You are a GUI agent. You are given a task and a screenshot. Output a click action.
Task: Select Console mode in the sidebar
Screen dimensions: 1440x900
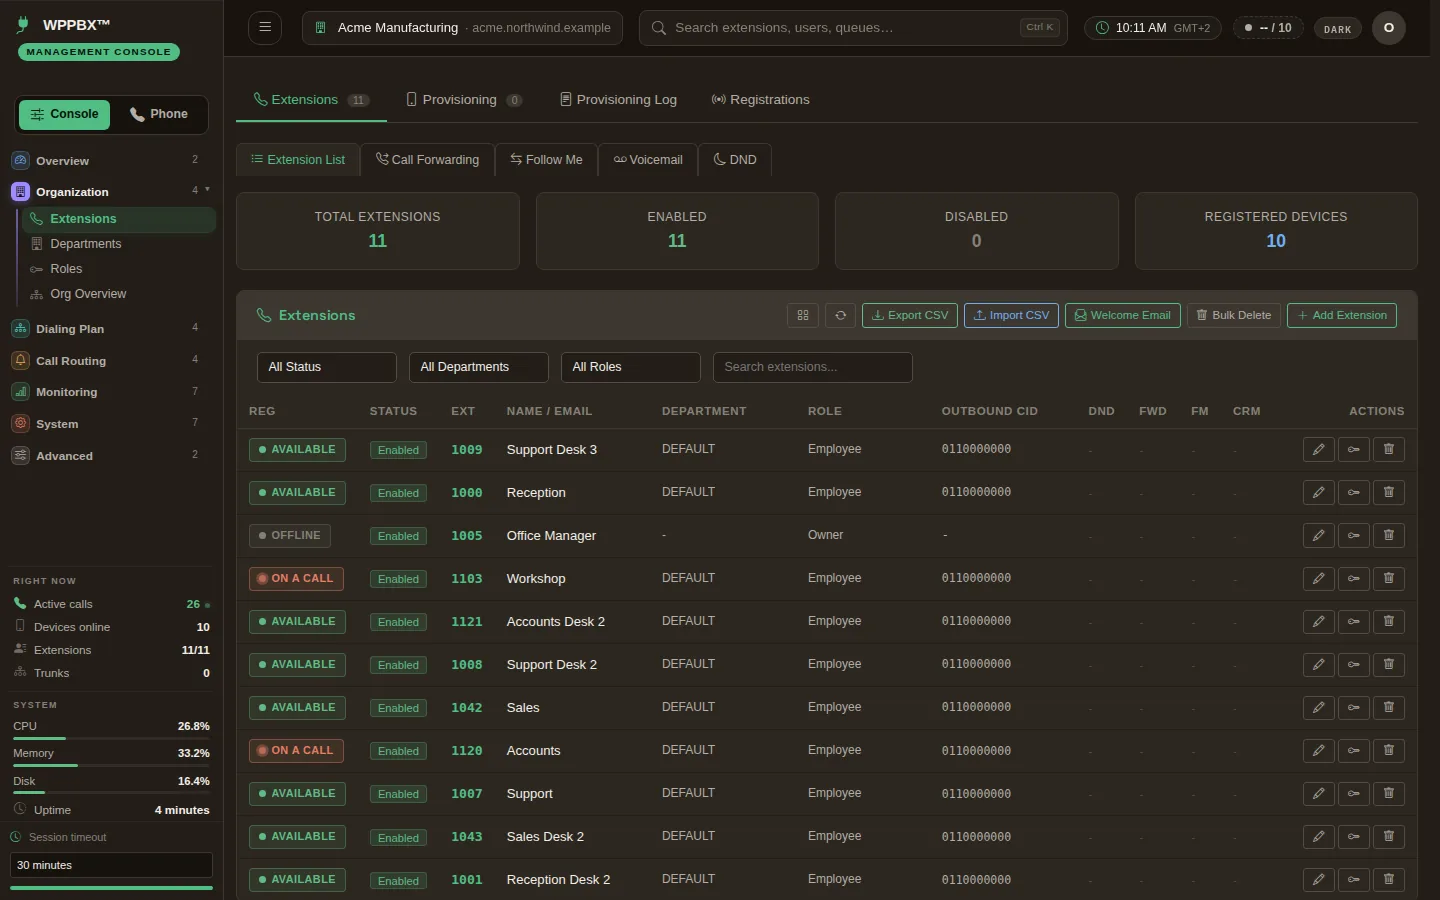[65, 114]
